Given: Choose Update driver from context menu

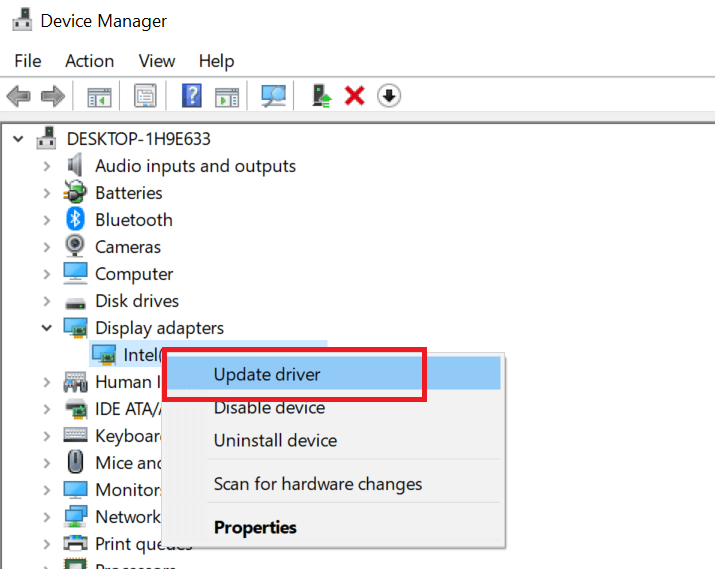Looking at the screenshot, I should (332, 374).
